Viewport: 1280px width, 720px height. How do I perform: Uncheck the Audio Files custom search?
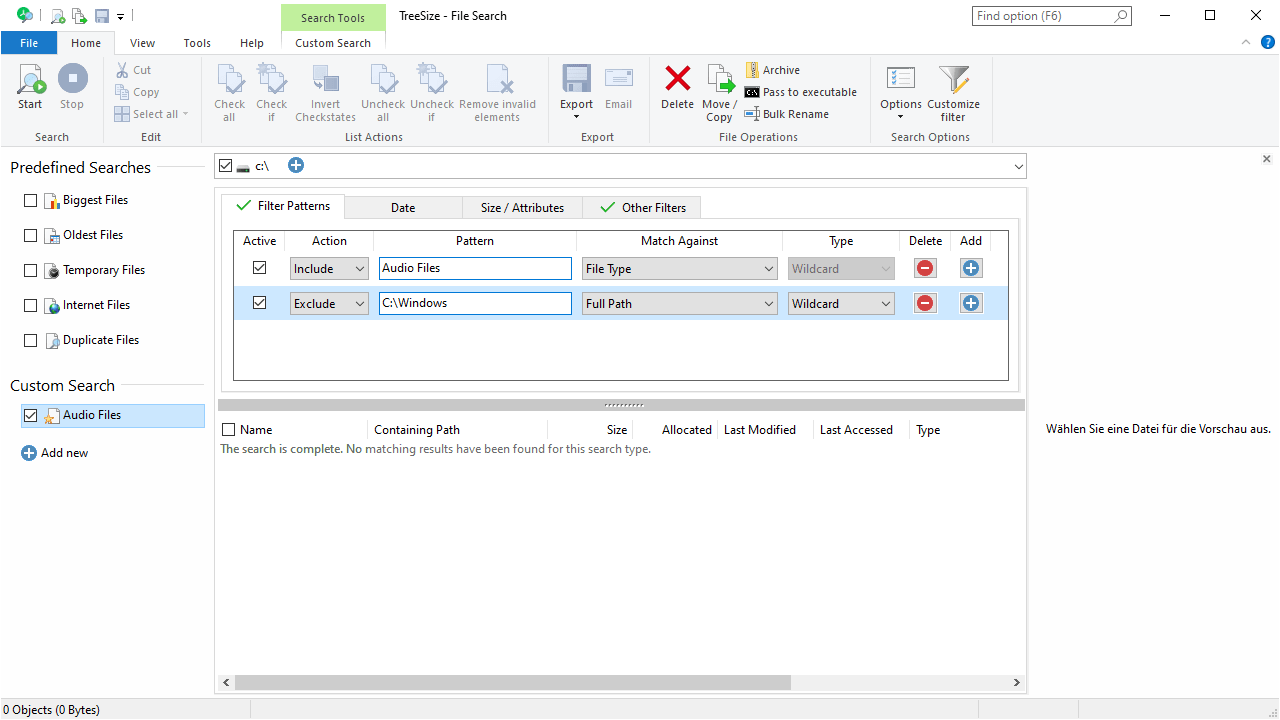click(x=30, y=415)
